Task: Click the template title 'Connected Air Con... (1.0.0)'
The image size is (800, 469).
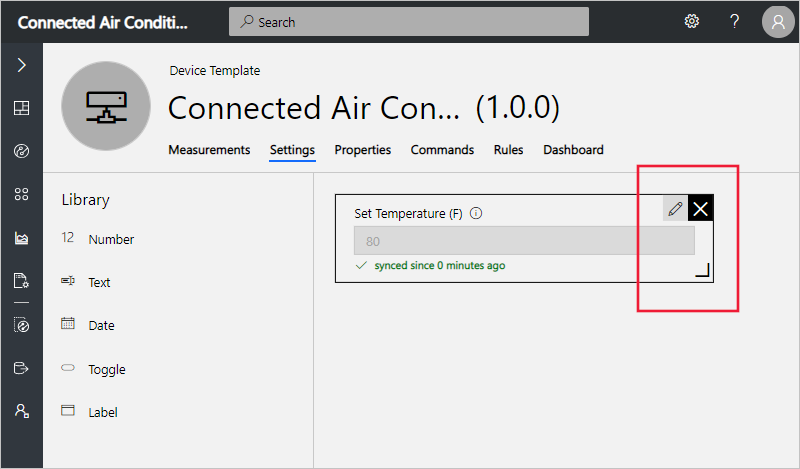Action: click(x=364, y=108)
